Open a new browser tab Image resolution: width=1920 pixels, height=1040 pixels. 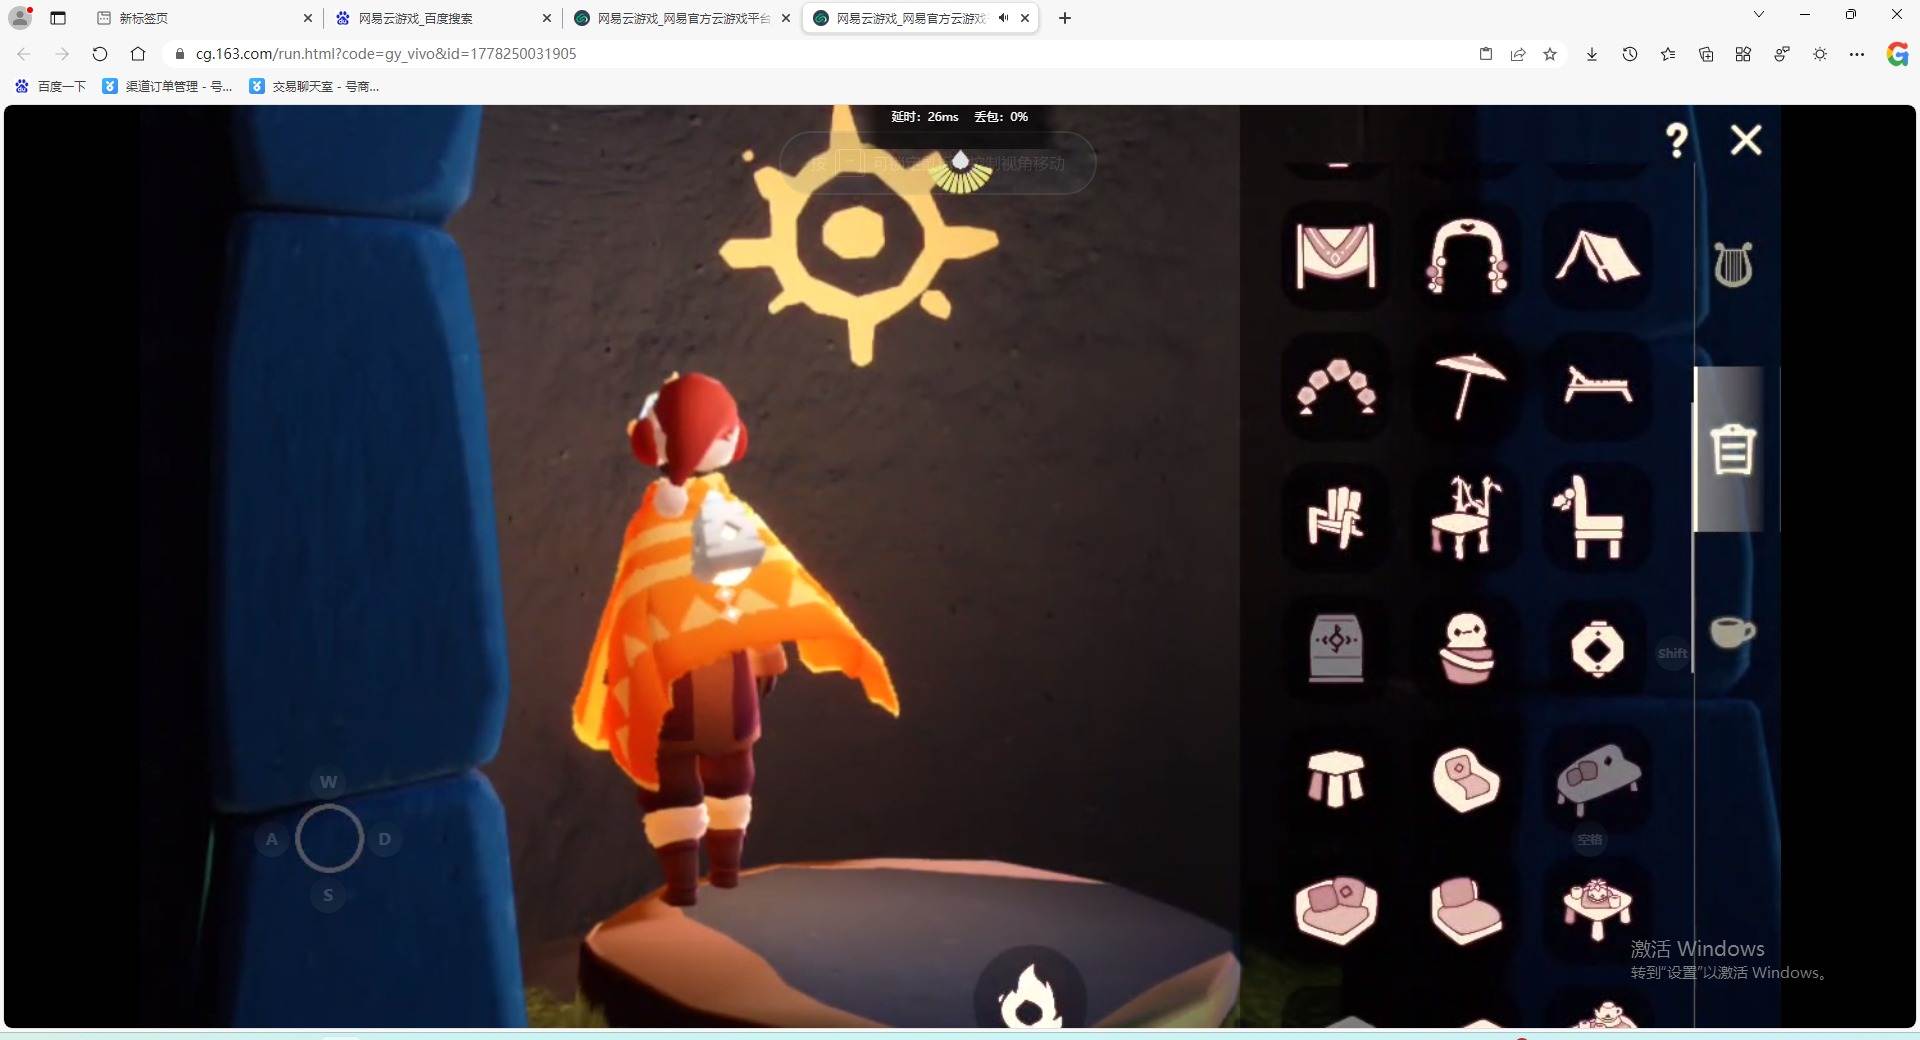click(x=1065, y=18)
